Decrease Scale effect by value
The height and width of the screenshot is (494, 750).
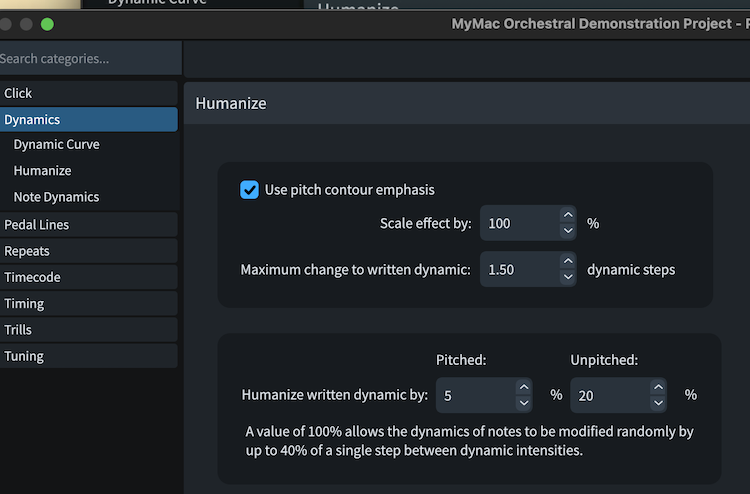[568, 231]
